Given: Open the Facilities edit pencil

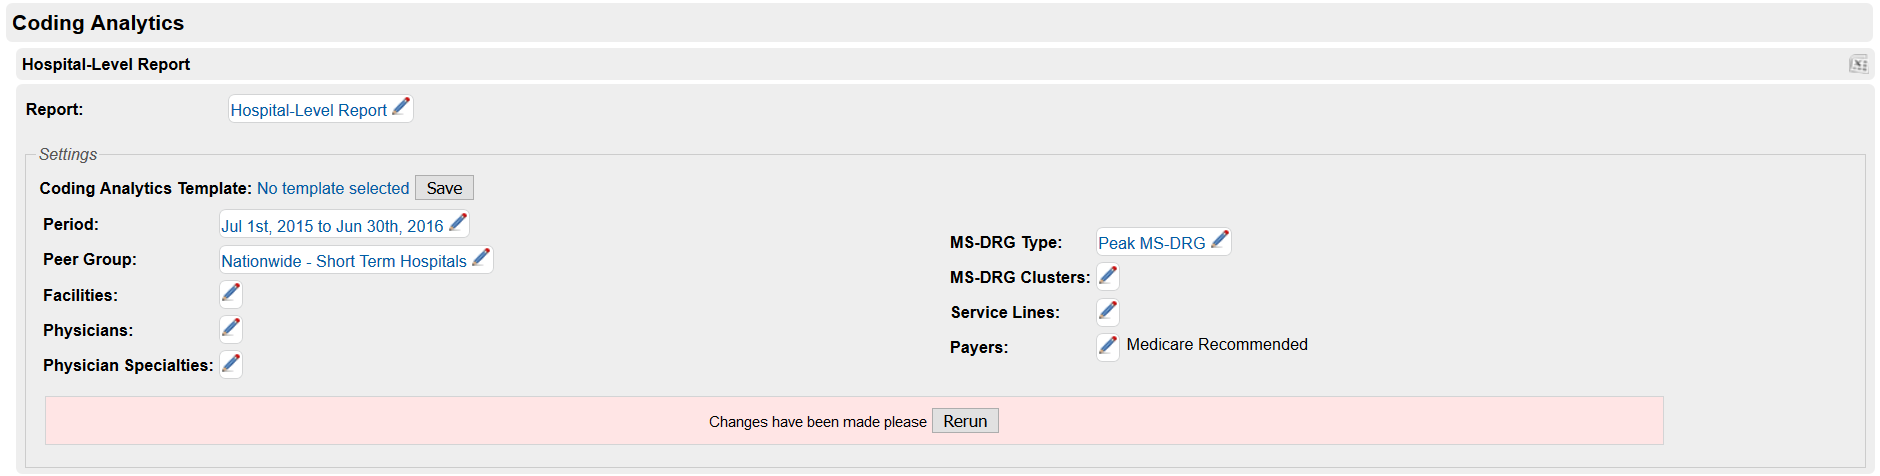Looking at the screenshot, I should 231,293.
